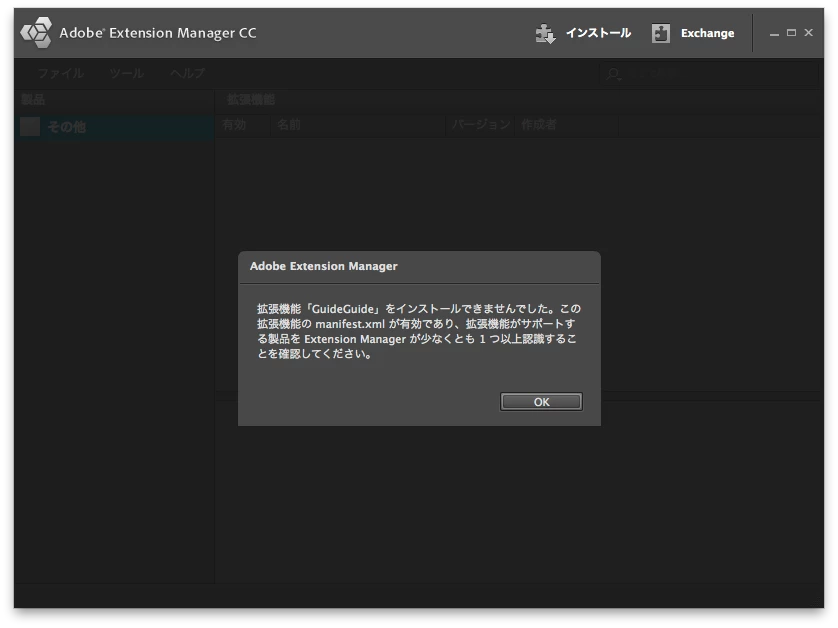The image size is (838, 628).
Task: Open the ヘルプ menu
Action: pyautogui.click(x=188, y=73)
